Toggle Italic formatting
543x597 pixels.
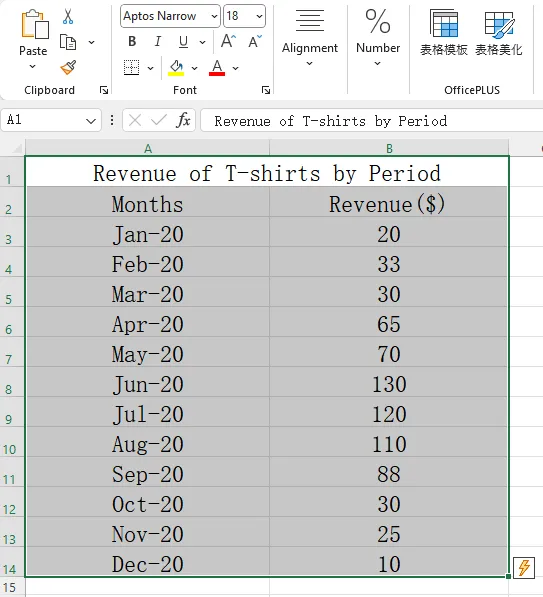pos(158,41)
